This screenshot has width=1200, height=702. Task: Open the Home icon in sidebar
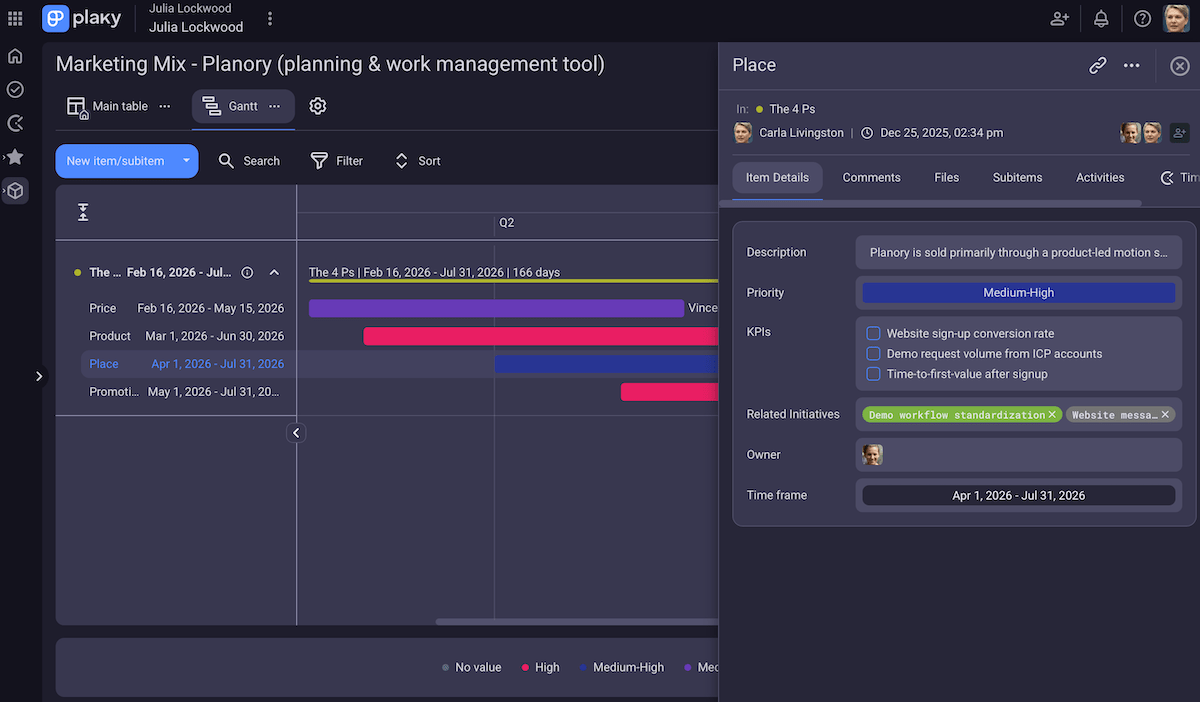15,56
